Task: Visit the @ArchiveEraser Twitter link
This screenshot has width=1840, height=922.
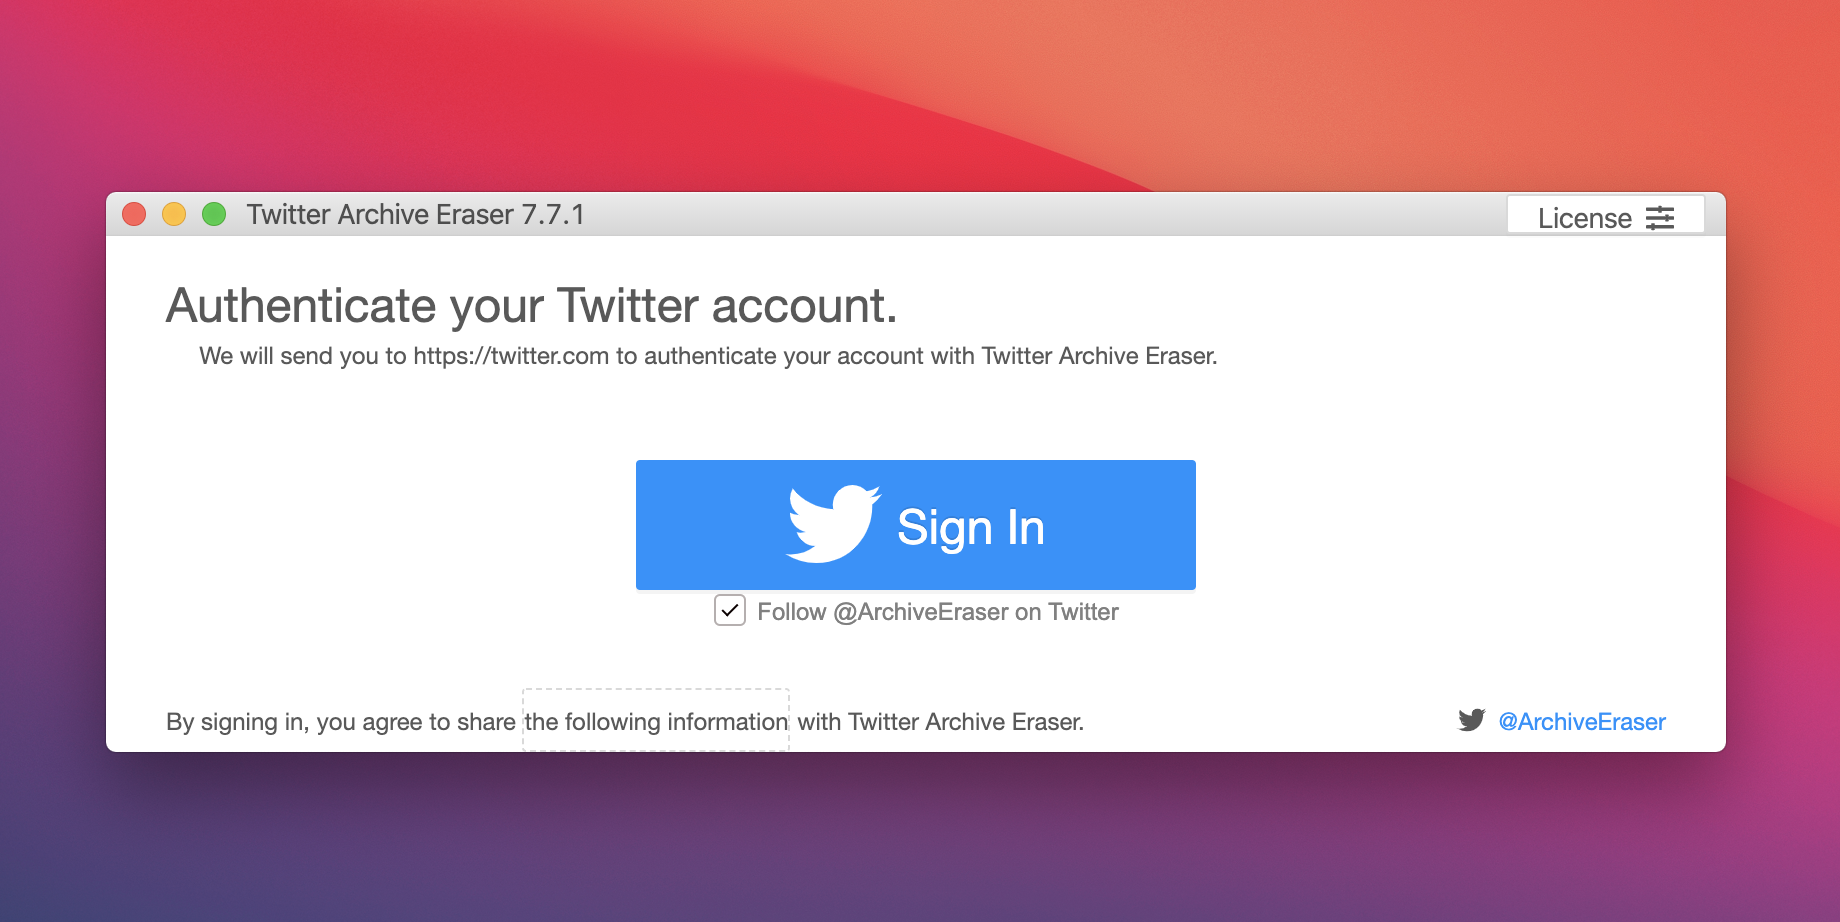Action: coord(1582,721)
